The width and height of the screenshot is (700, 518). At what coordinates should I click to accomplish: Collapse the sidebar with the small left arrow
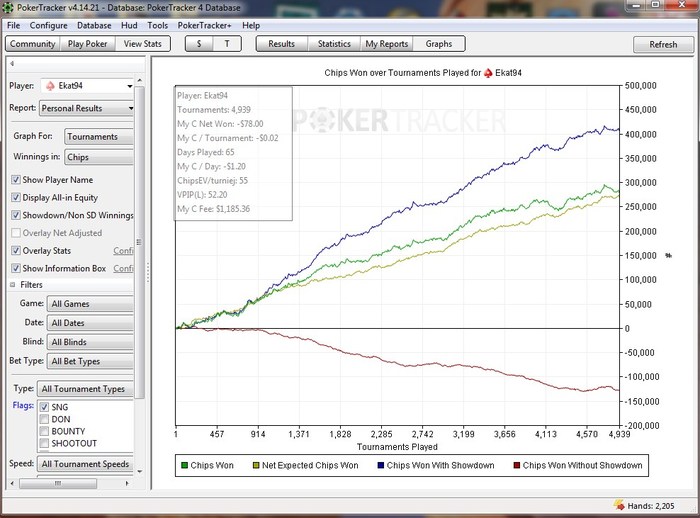pyautogui.click(x=12, y=63)
